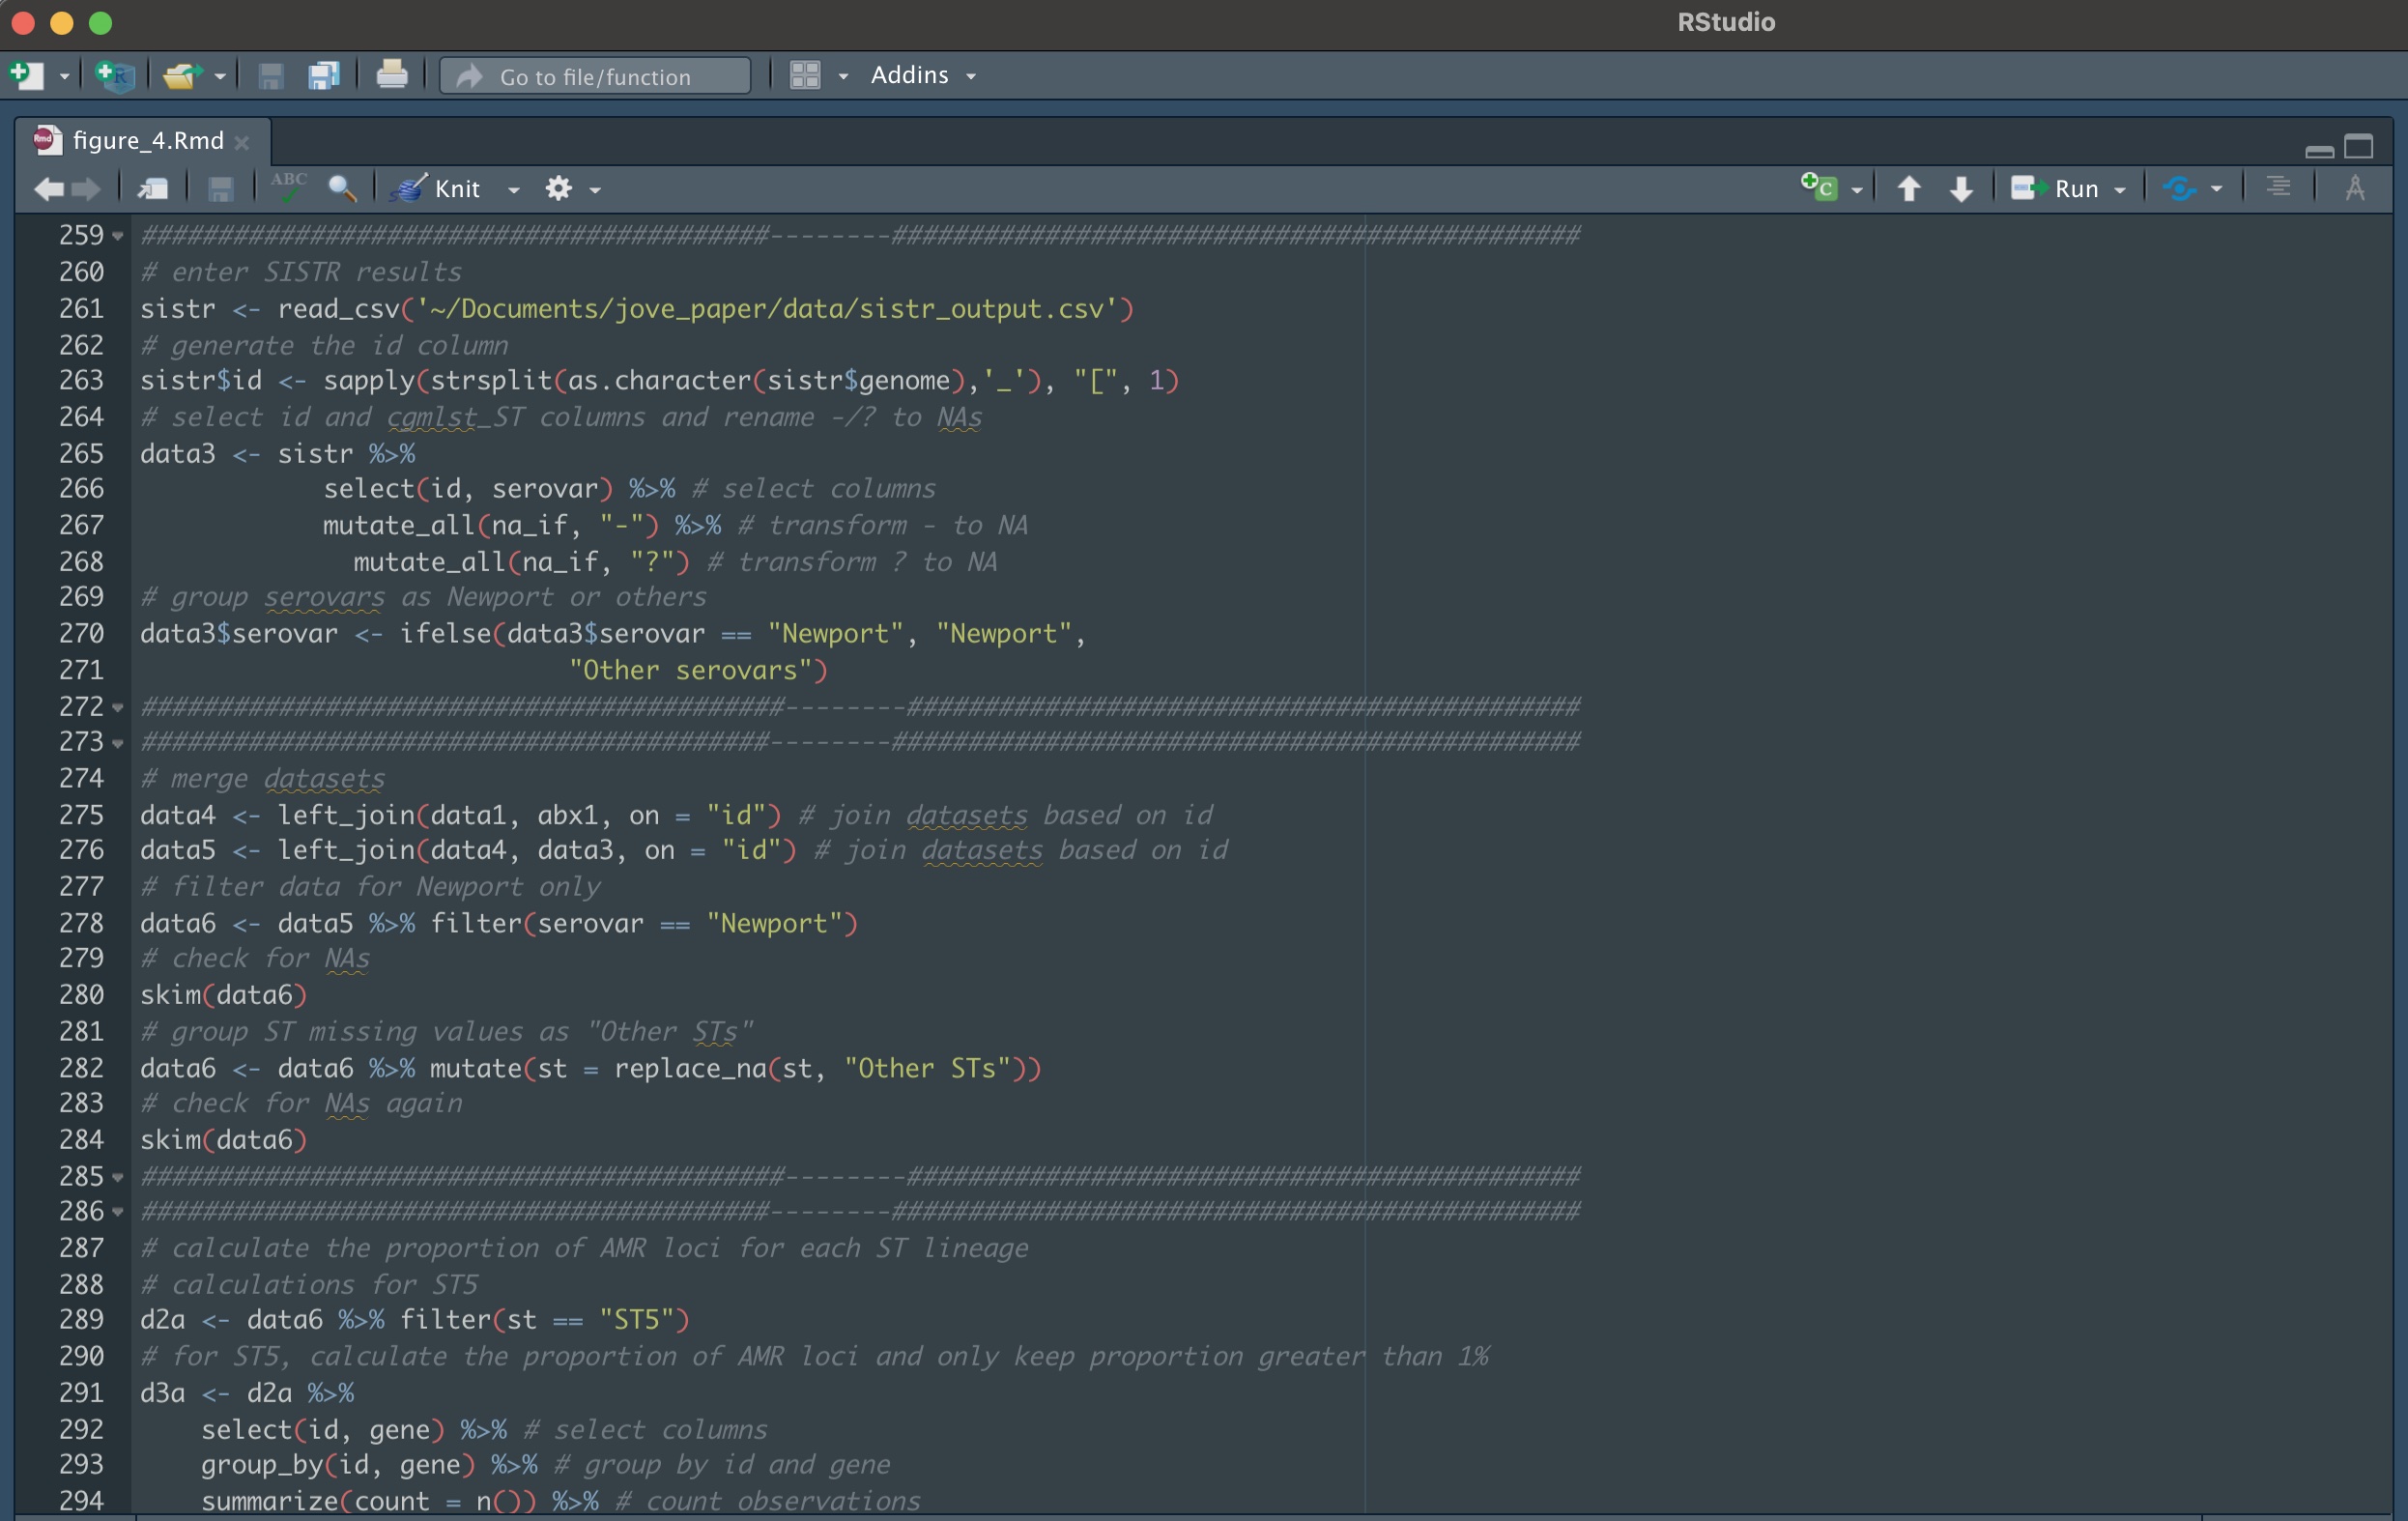Print the current file
Screen dimensions: 2408x1521
(x=391, y=76)
